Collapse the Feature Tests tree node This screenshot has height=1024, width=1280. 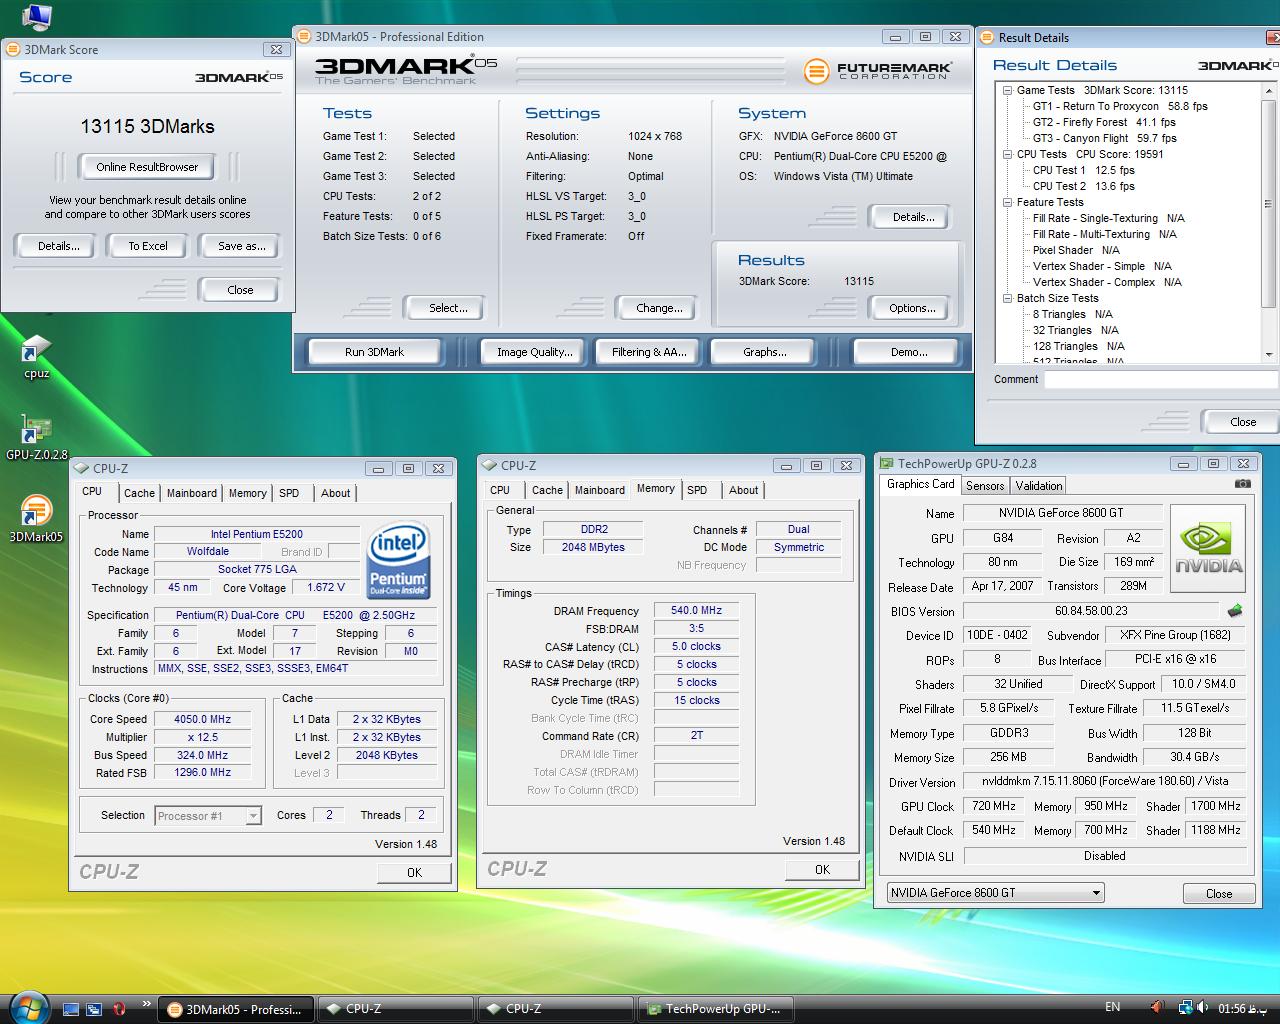click(1007, 202)
